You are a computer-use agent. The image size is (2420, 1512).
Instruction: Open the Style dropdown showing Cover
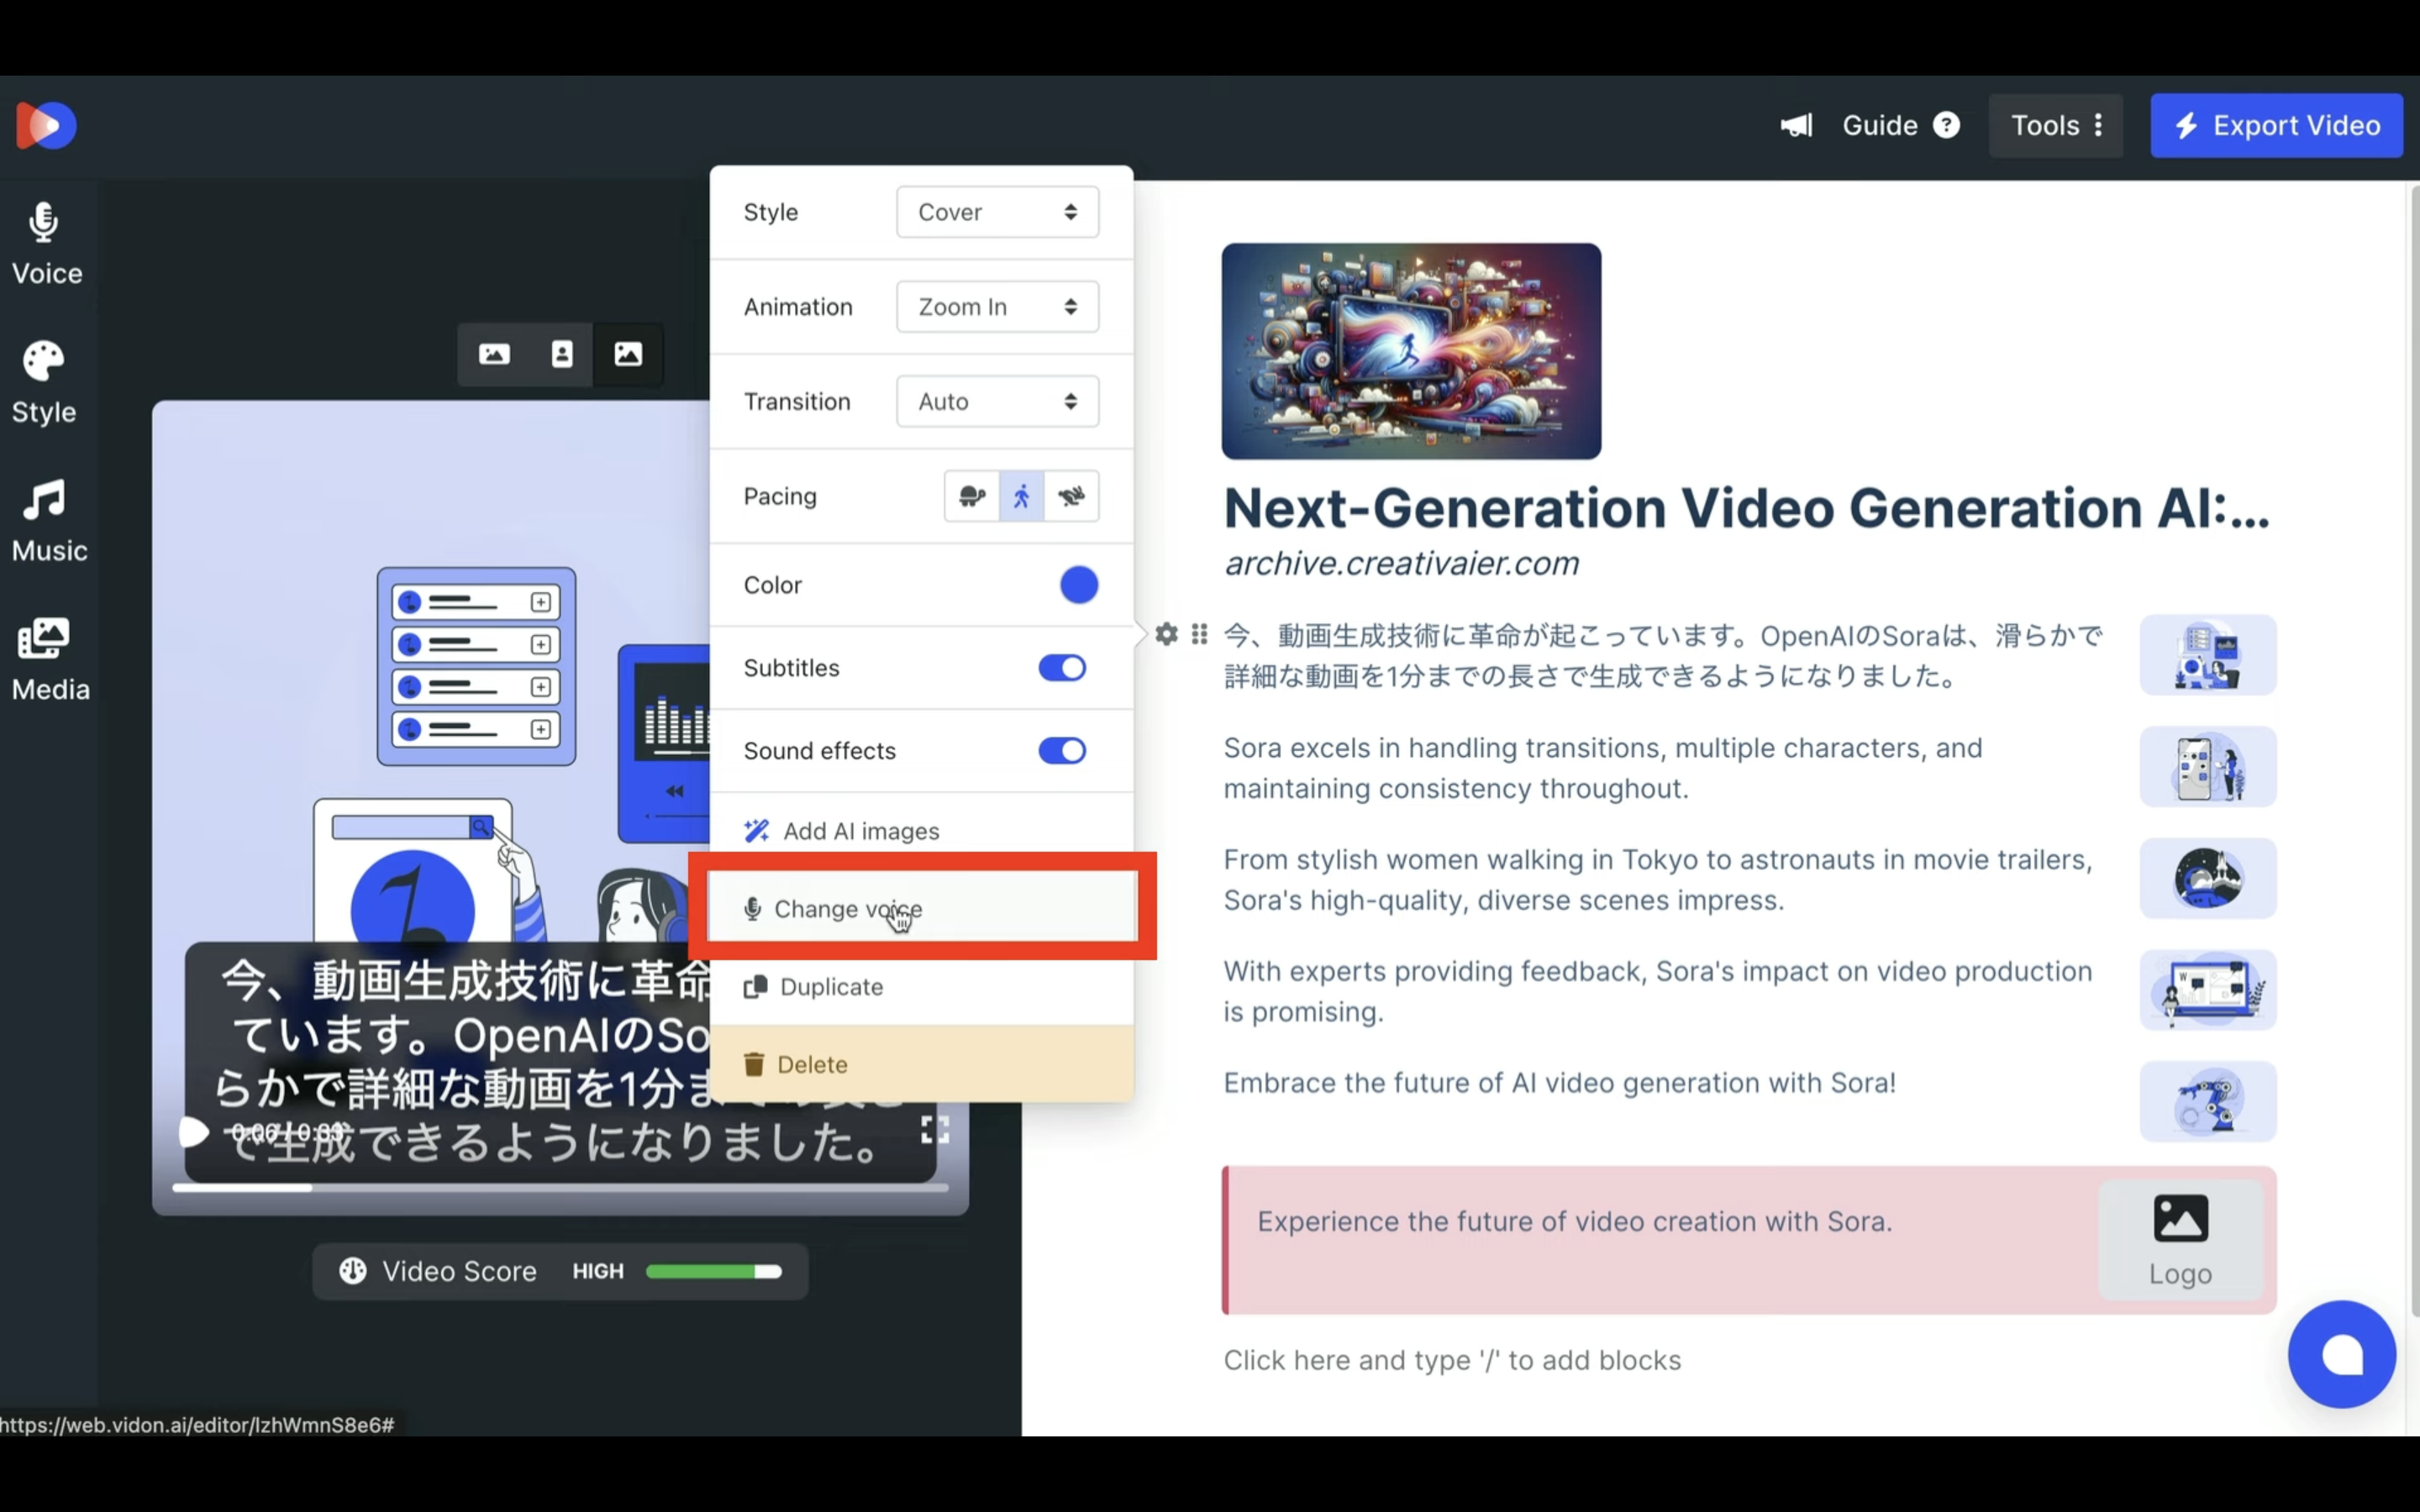pyautogui.click(x=997, y=212)
